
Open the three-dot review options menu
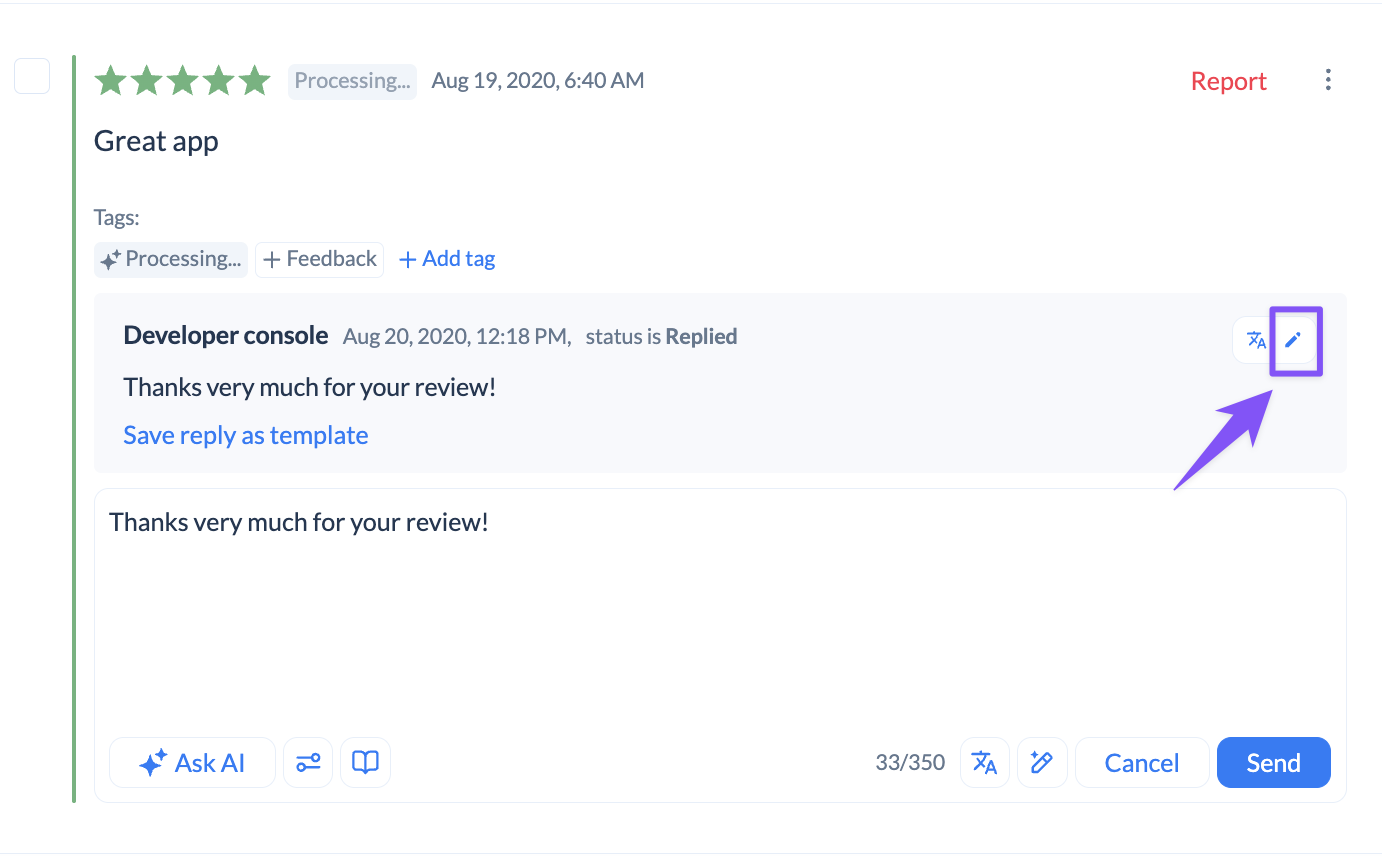(x=1328, y=80)
